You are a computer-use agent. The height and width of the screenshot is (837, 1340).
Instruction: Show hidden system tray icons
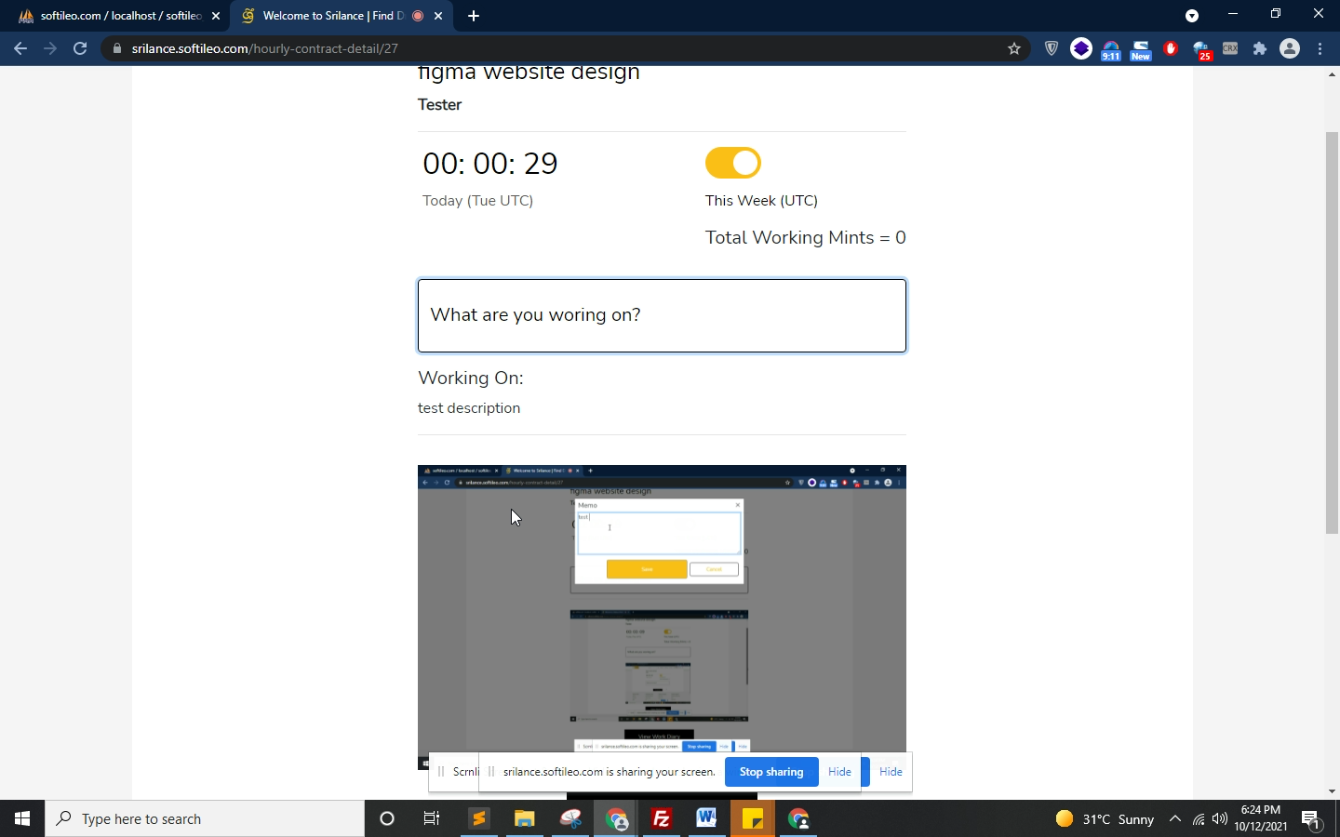[x=1174, y=819]
